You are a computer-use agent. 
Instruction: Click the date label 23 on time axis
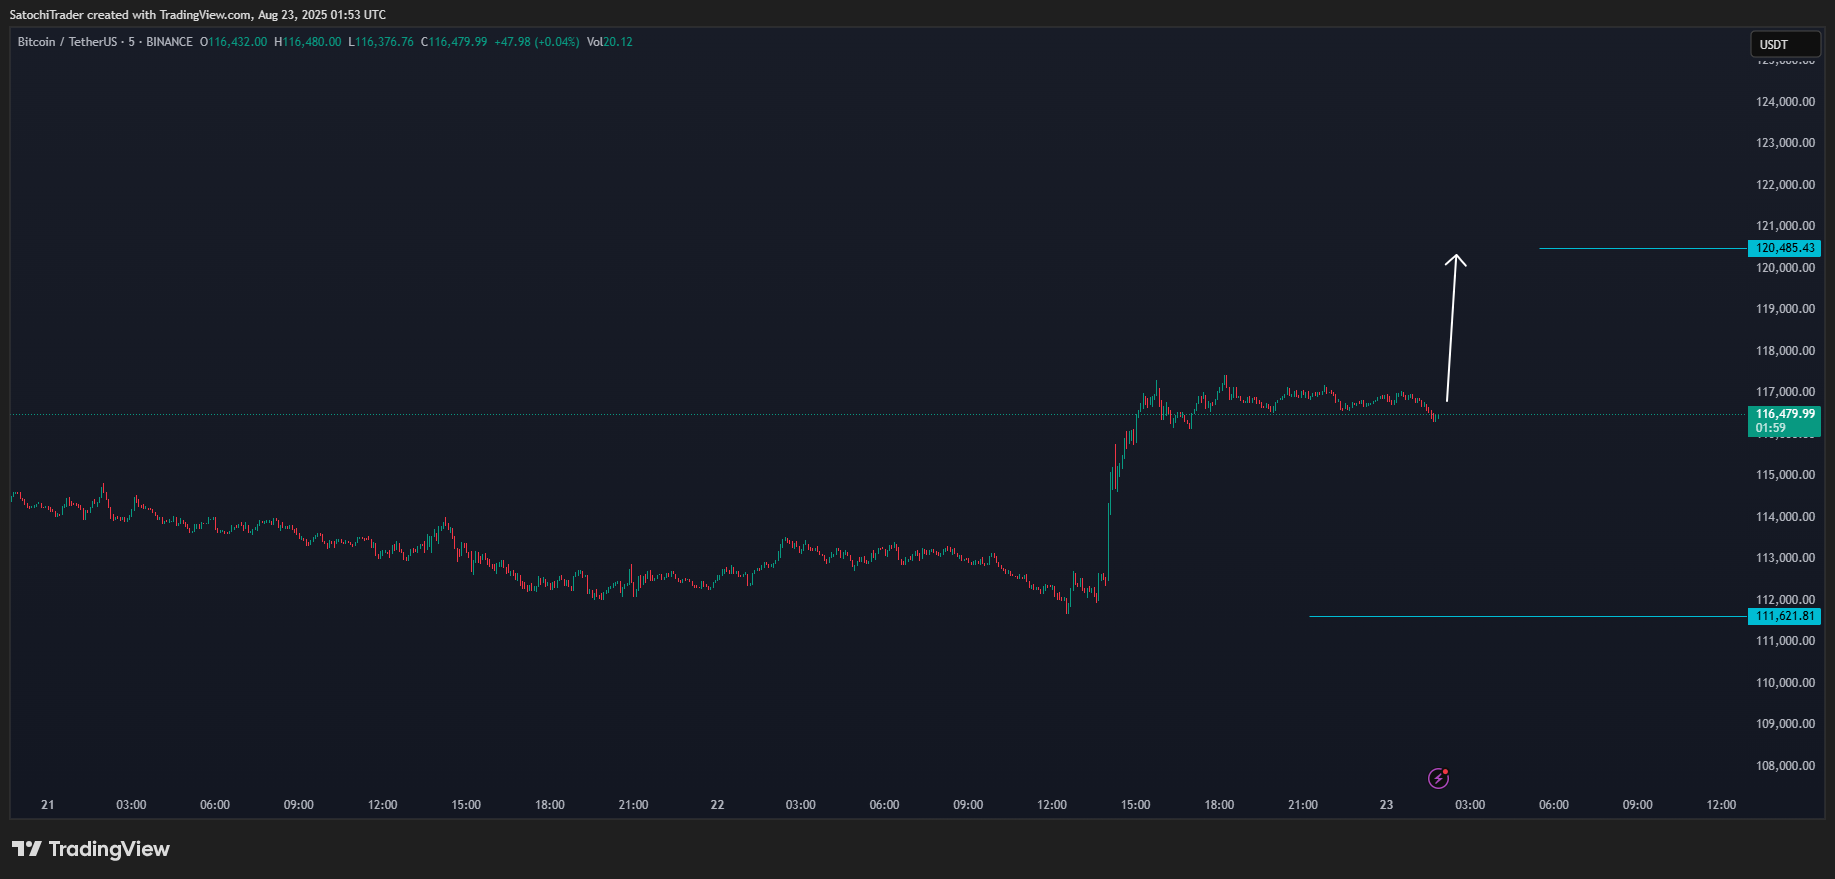pos(1386,805)
